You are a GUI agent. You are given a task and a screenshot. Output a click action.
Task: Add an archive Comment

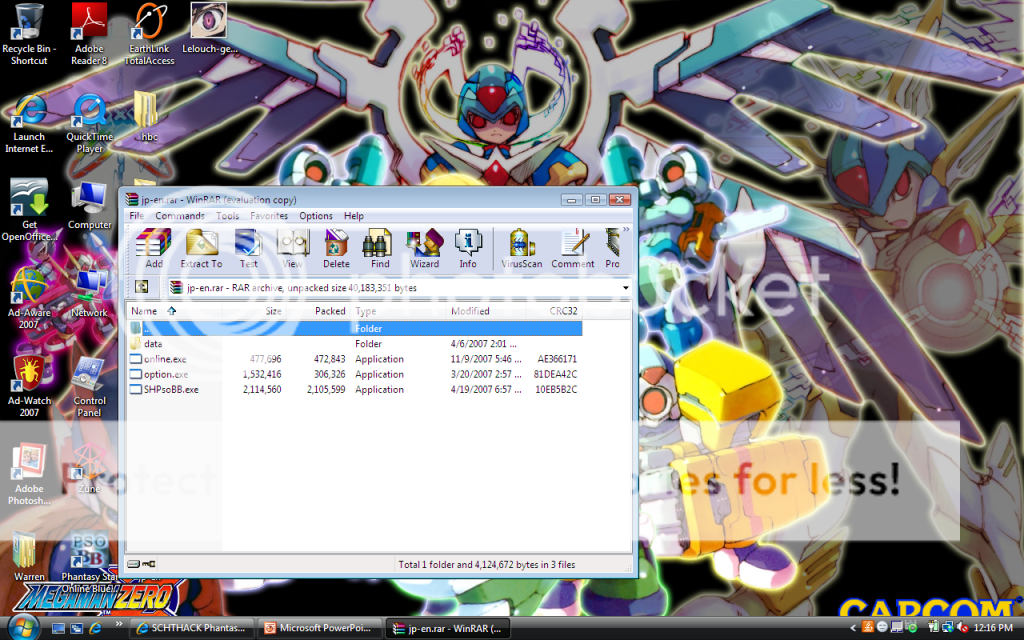click(x=572, y=248)
